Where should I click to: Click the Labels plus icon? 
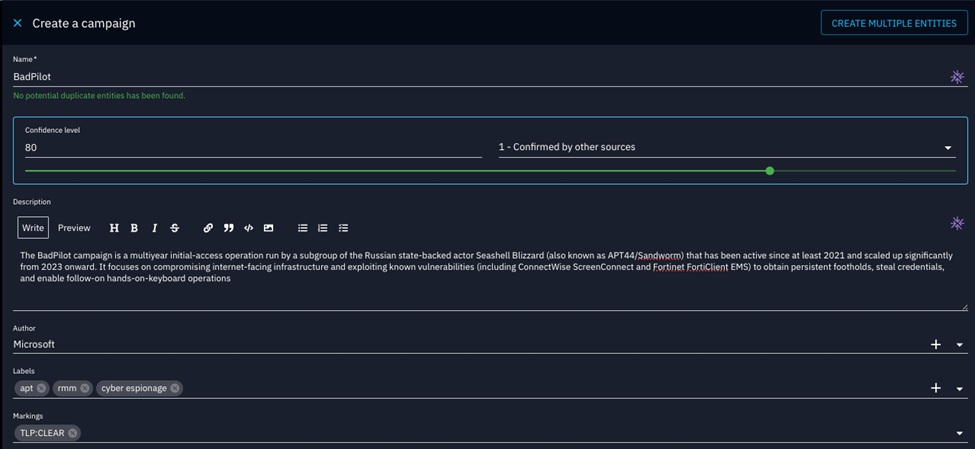[936, 388]
